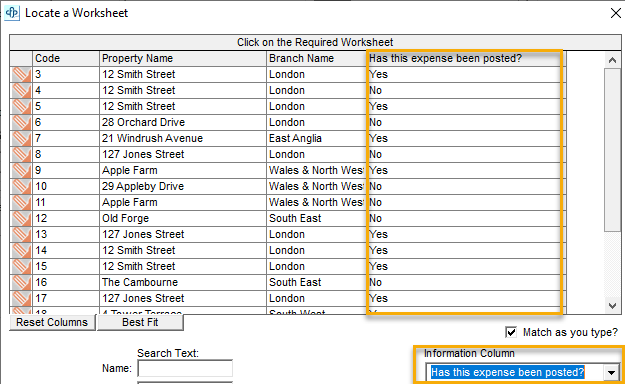This screenshot has height=384, width=625.
Task: Click the worksheet icon for code 4
Action: point(21,91)
